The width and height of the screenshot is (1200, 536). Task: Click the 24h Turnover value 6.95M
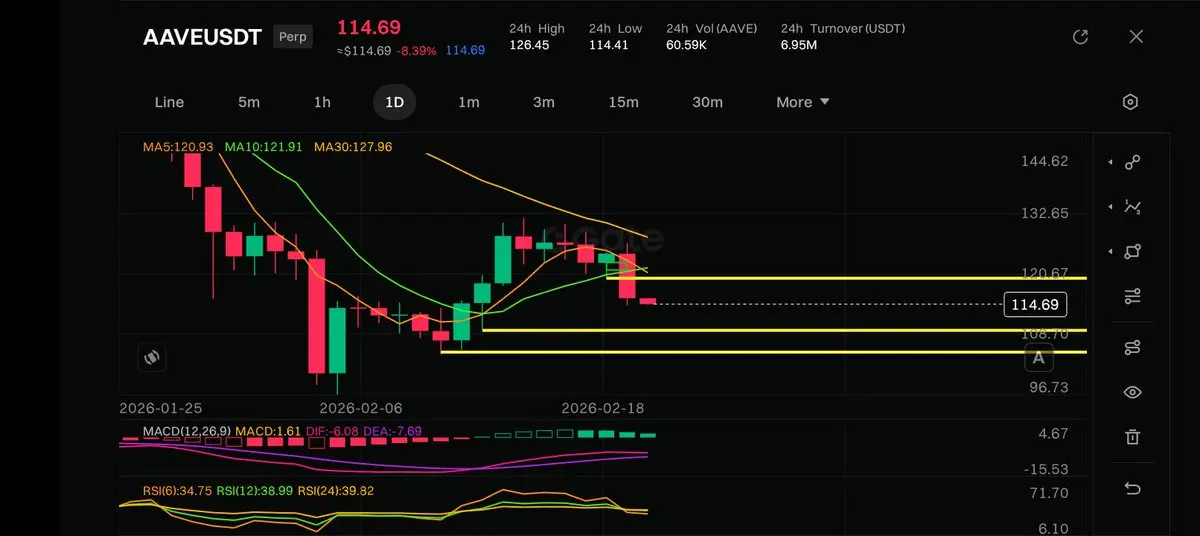799,45
